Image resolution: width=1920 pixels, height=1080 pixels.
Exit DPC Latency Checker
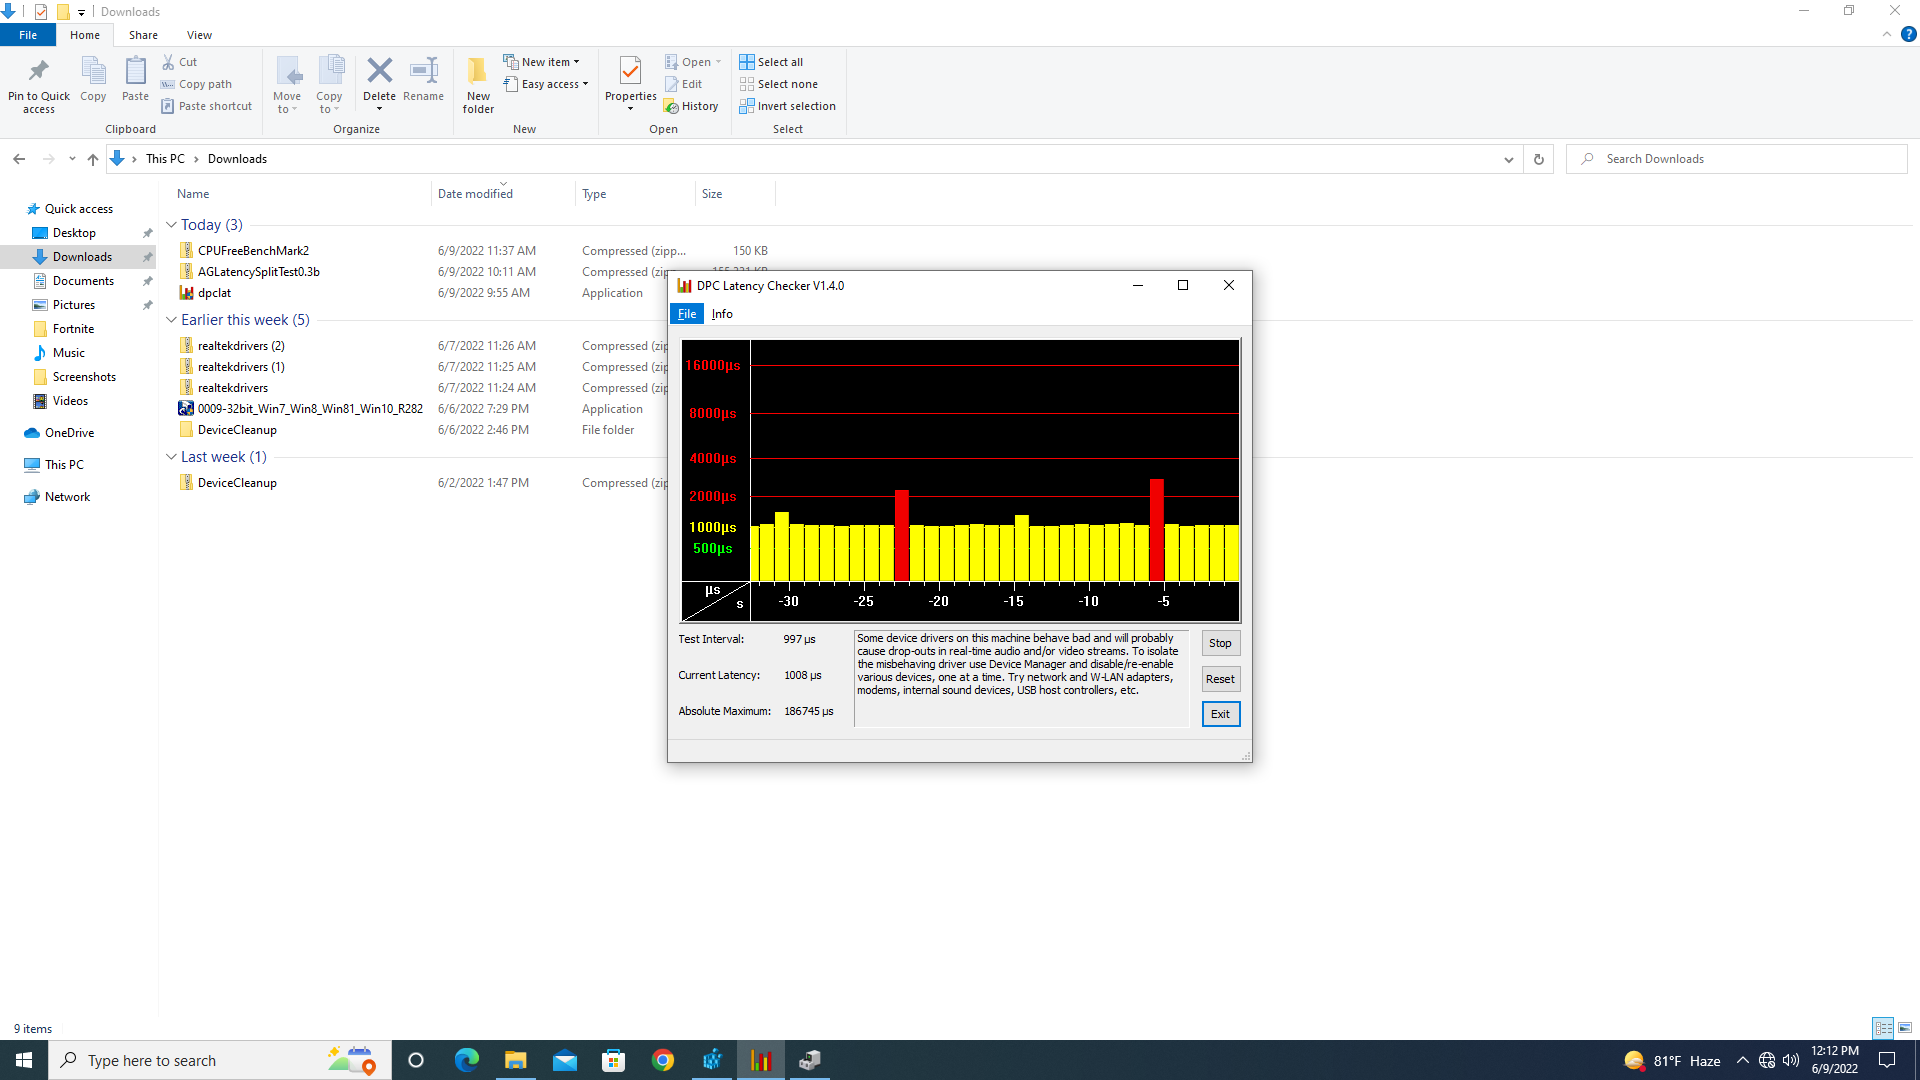[1220, 714]
